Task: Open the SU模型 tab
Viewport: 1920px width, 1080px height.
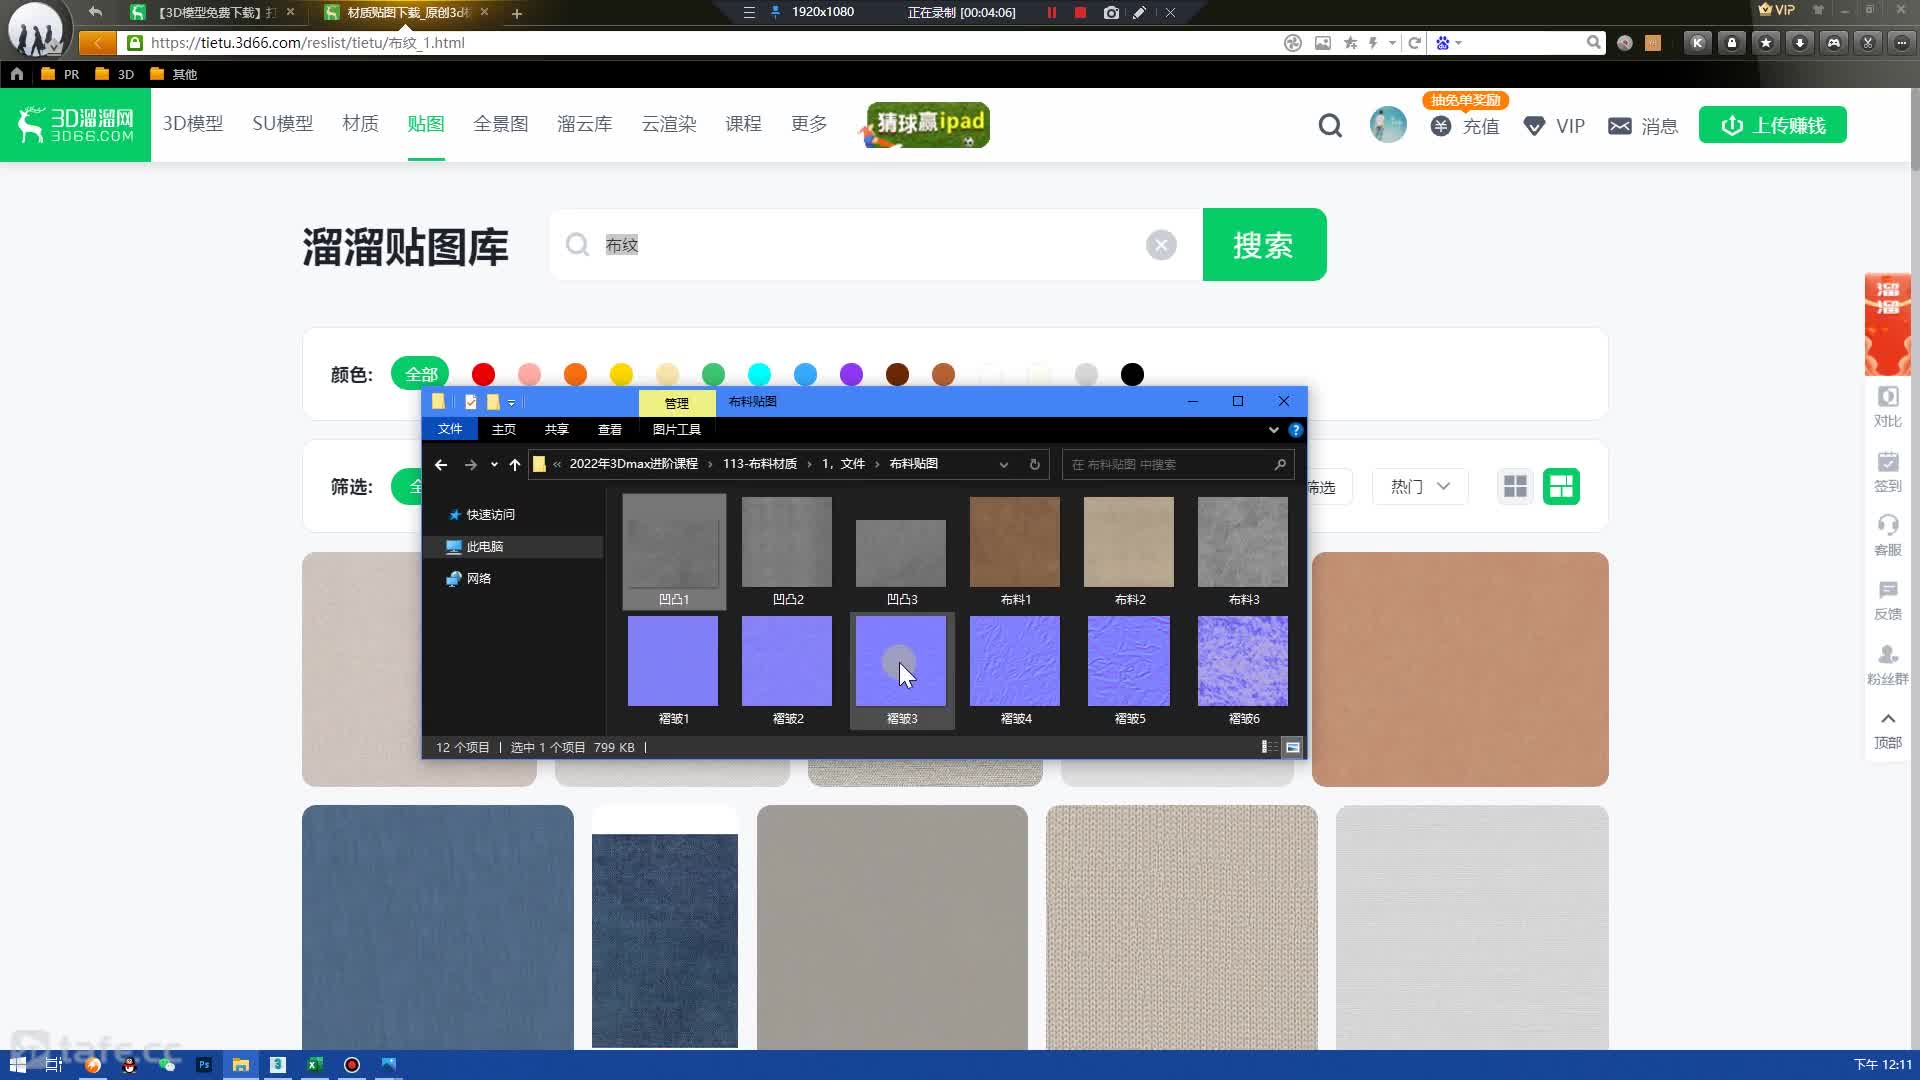Action: tap(283, 124)
